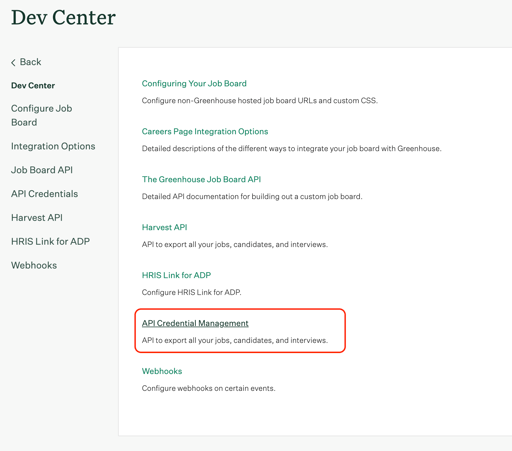Click the Harvest API heading link
This screenshot has width=512, height=451.
pos(164,227)
